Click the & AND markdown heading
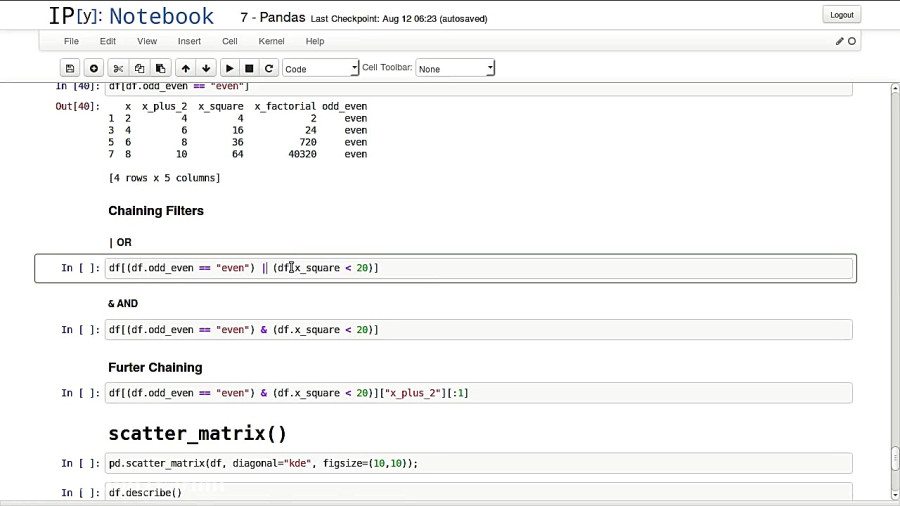The image size is (900, 506). (x=123, y=303)
